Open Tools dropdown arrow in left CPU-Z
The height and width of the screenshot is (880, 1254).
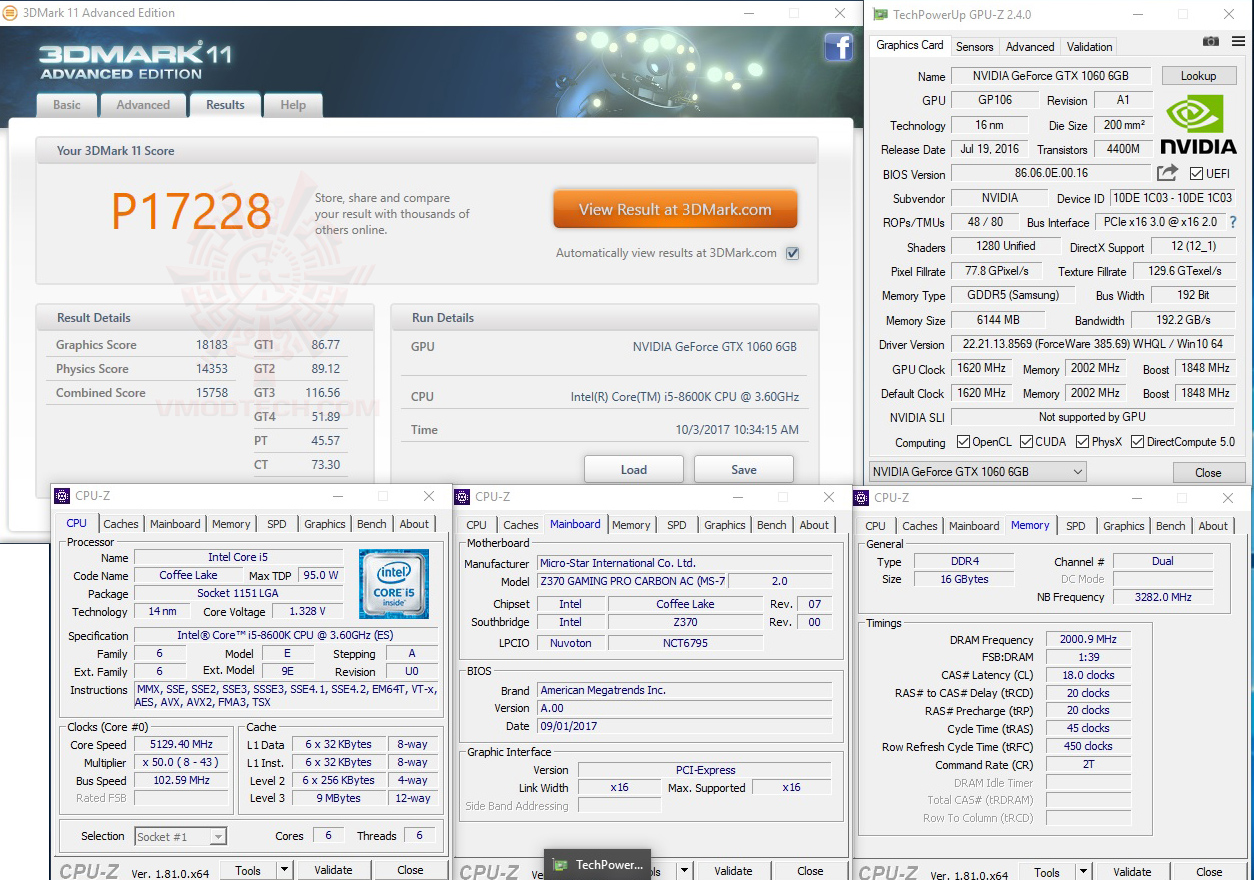pos(284,871)
